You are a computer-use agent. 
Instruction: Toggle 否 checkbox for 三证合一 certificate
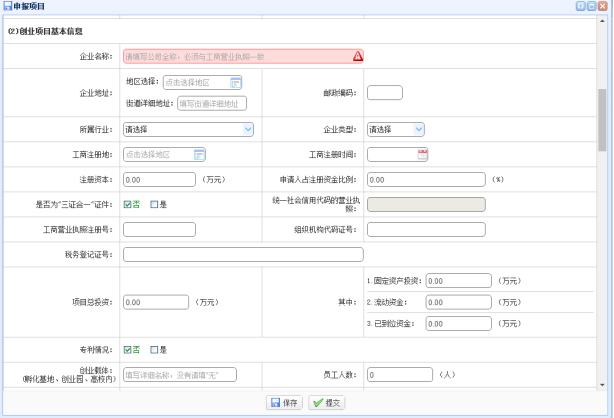coord(128,205)
